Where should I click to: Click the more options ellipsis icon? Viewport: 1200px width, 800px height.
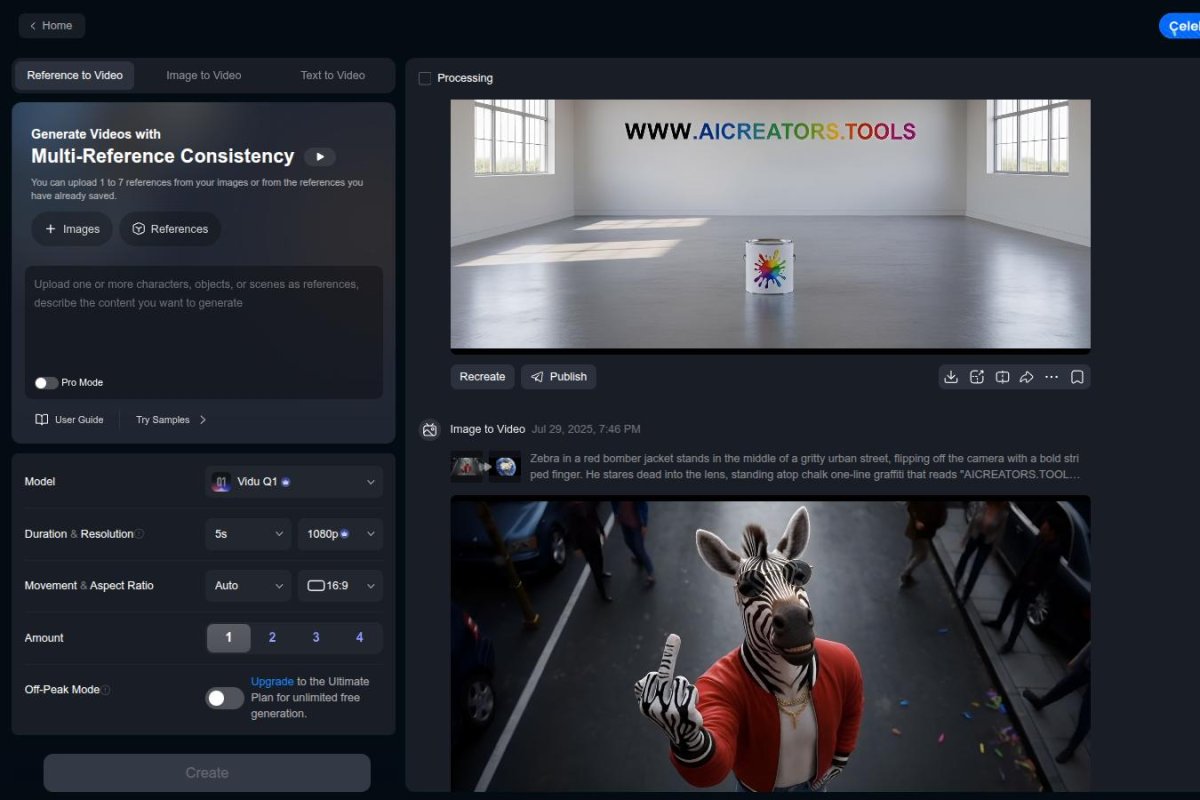[1051, 377]
